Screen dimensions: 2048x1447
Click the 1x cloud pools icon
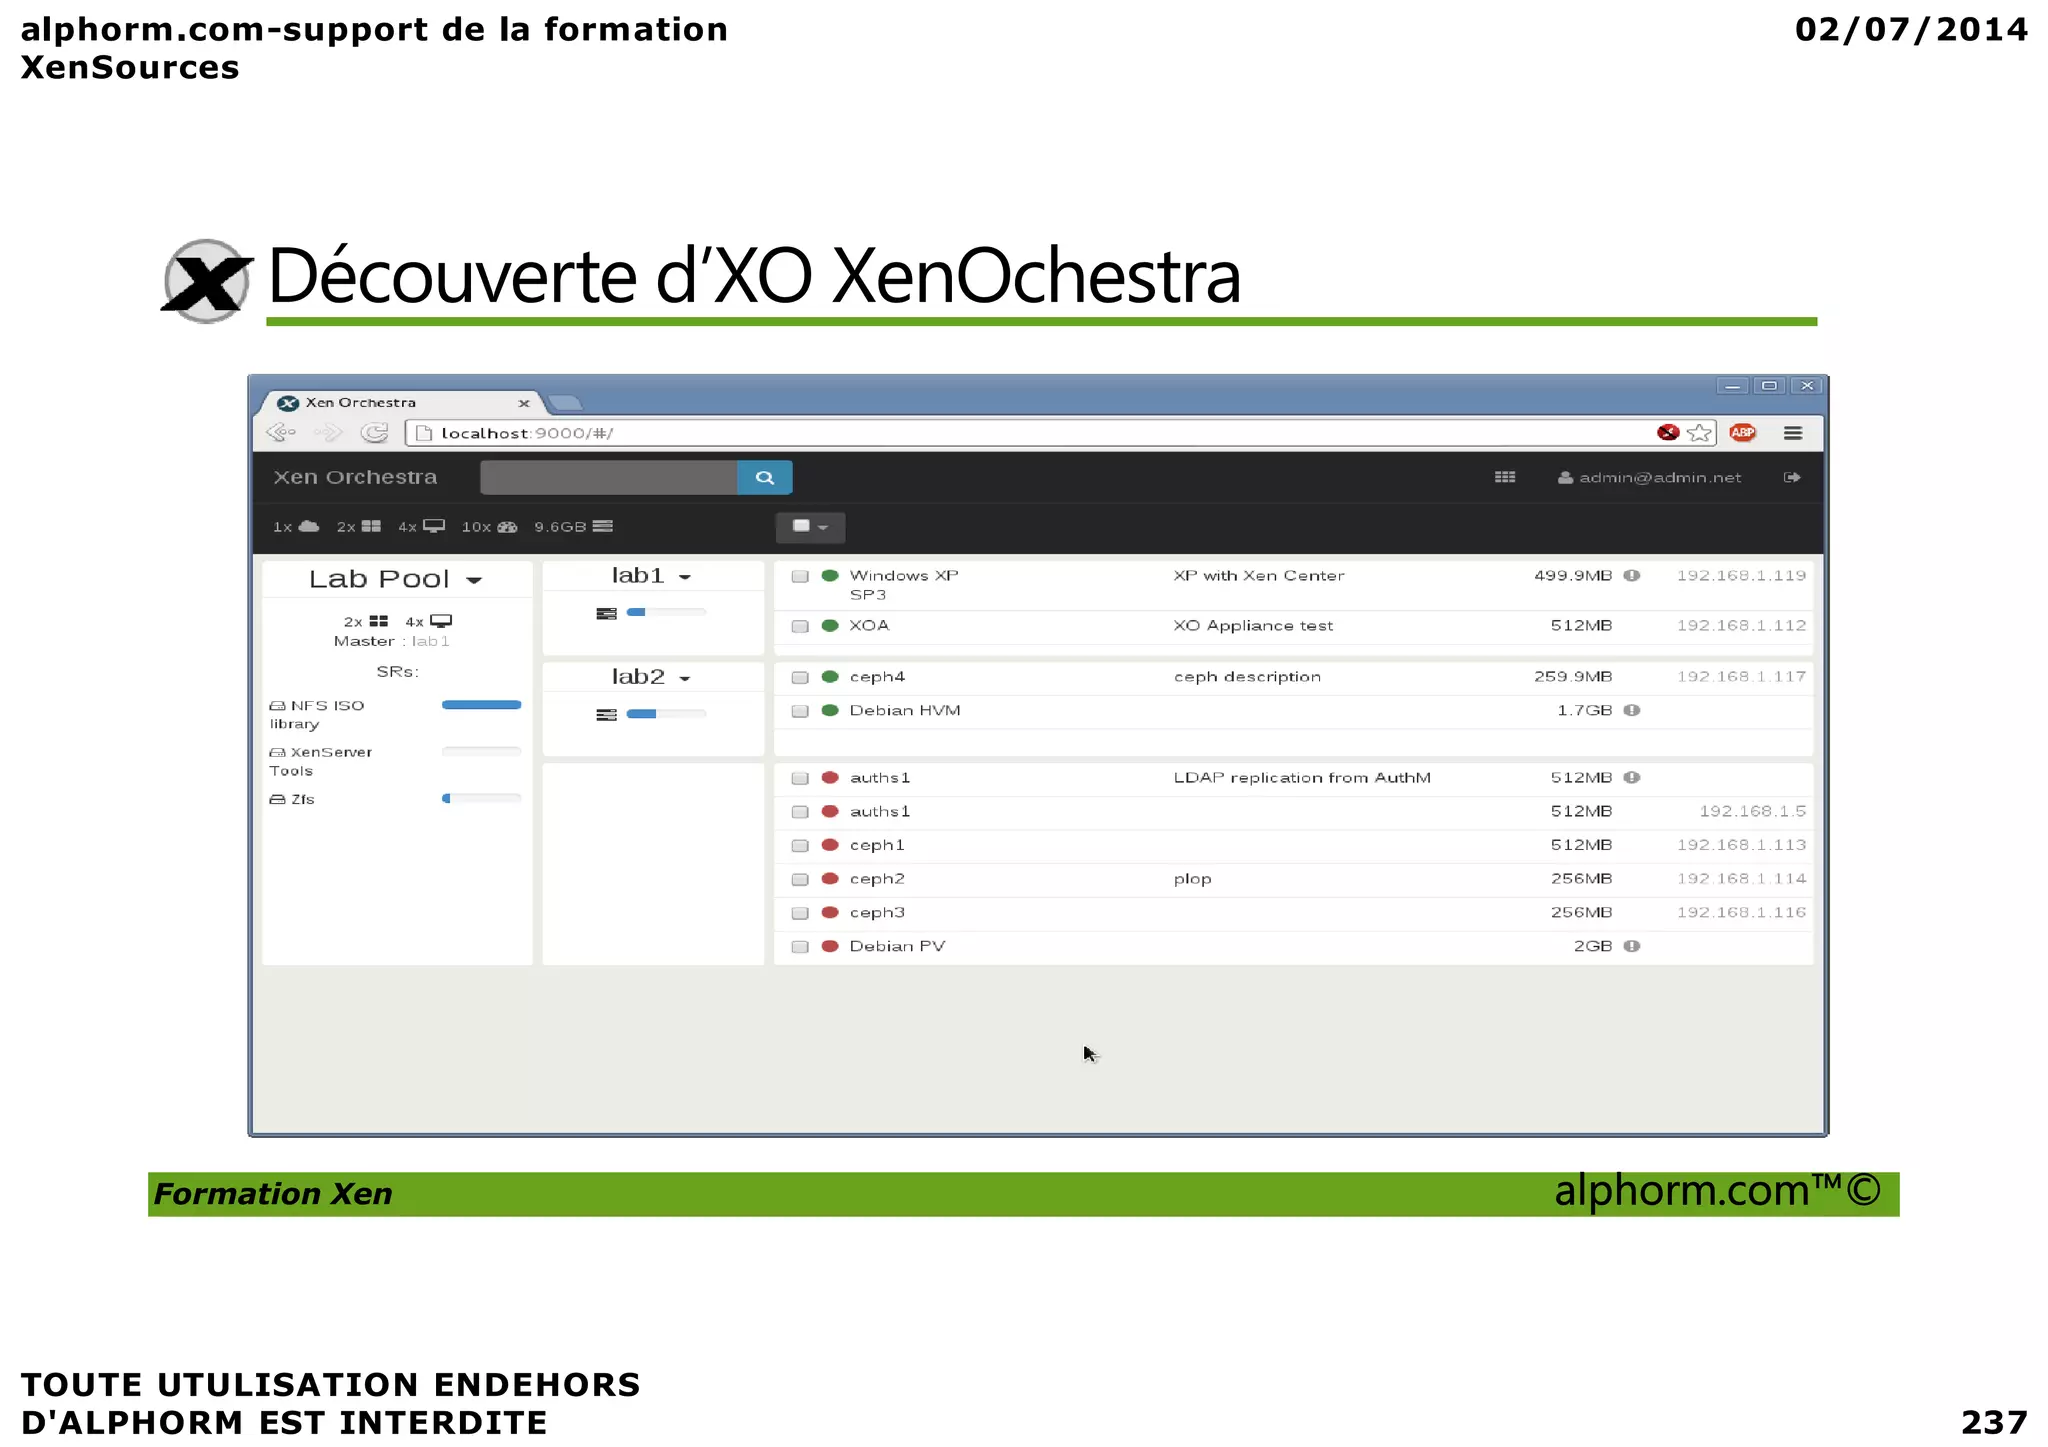point(309,526)
